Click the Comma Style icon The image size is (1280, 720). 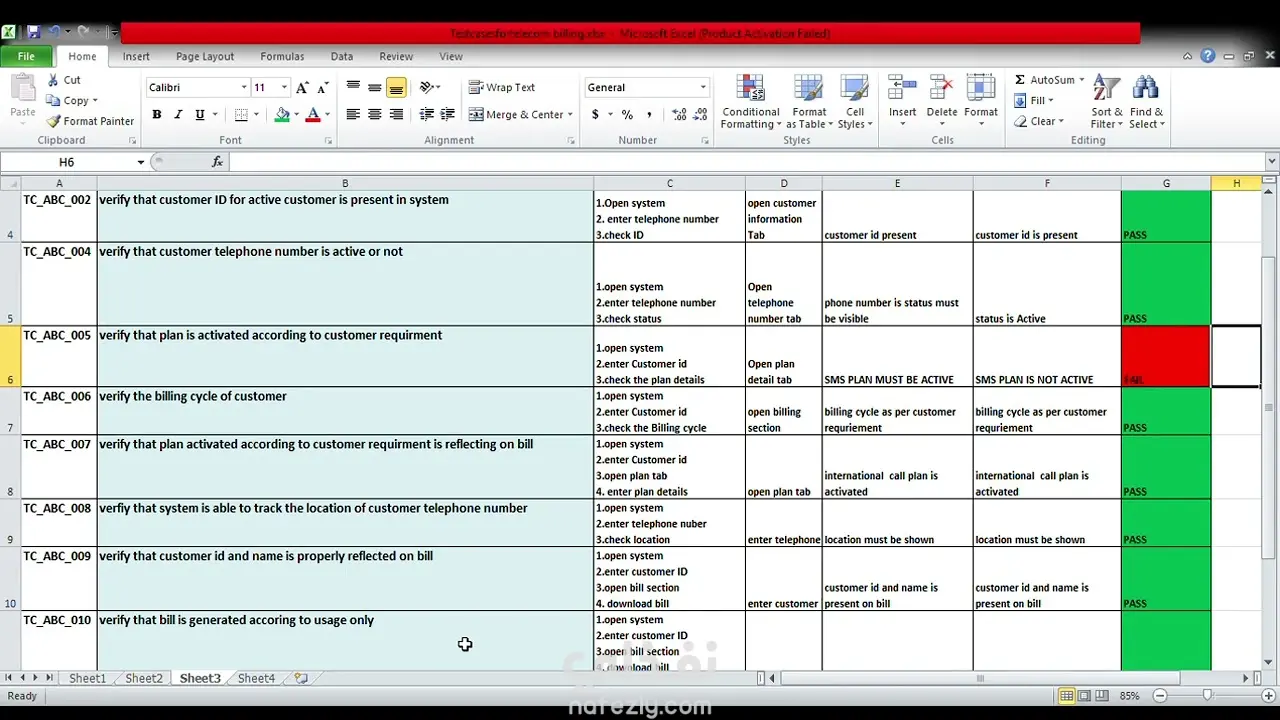pos(649,115)
